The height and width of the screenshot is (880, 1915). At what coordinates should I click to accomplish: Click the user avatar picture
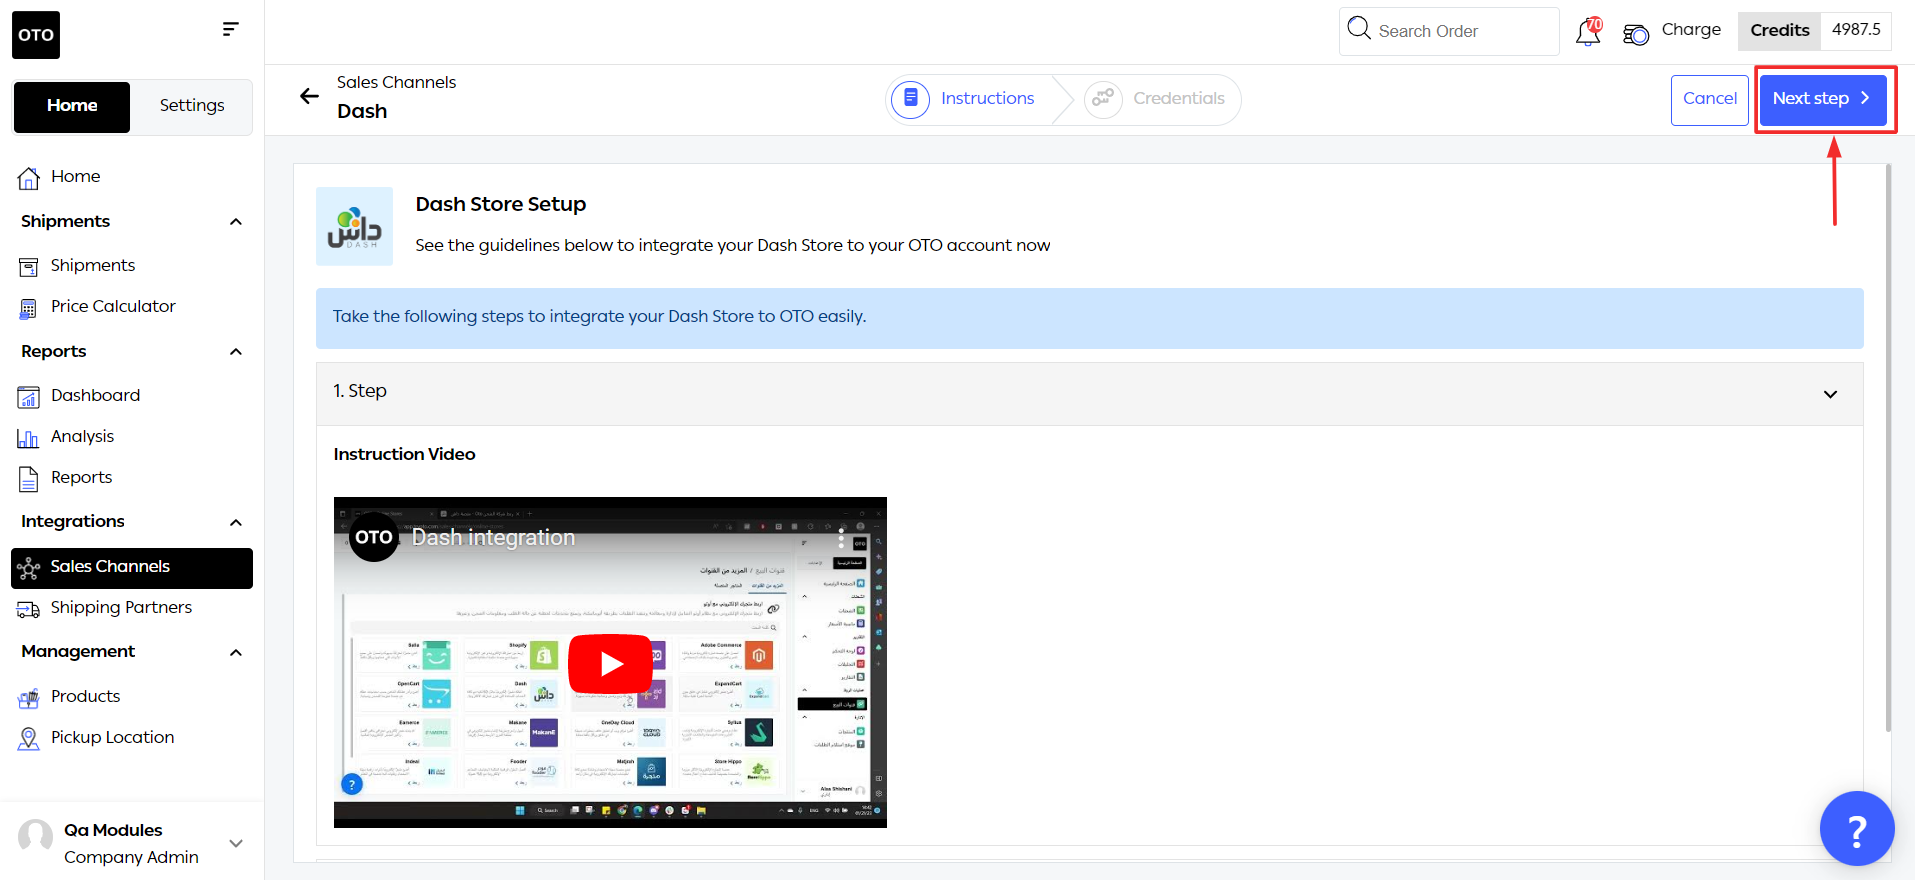(x=35, y=837)
